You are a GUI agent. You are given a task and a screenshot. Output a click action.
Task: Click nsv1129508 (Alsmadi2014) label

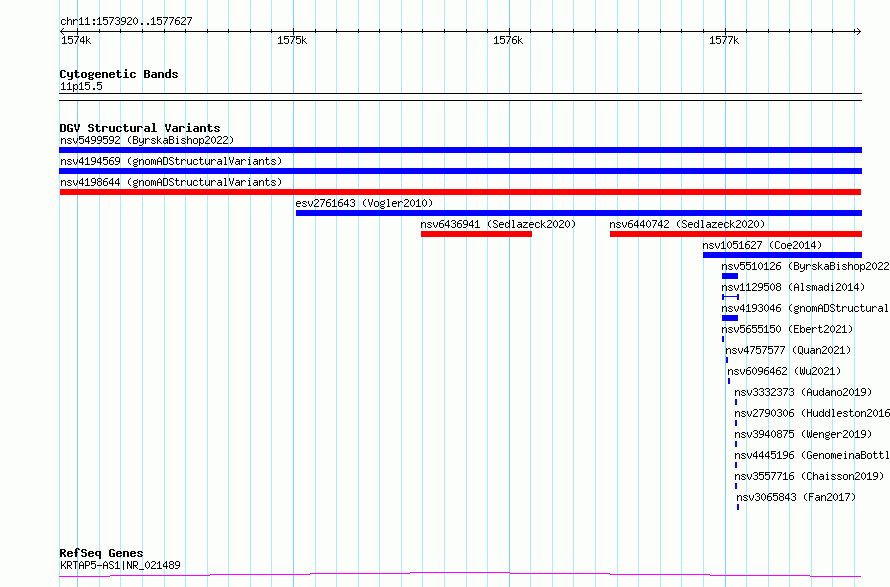click(793, 287)
